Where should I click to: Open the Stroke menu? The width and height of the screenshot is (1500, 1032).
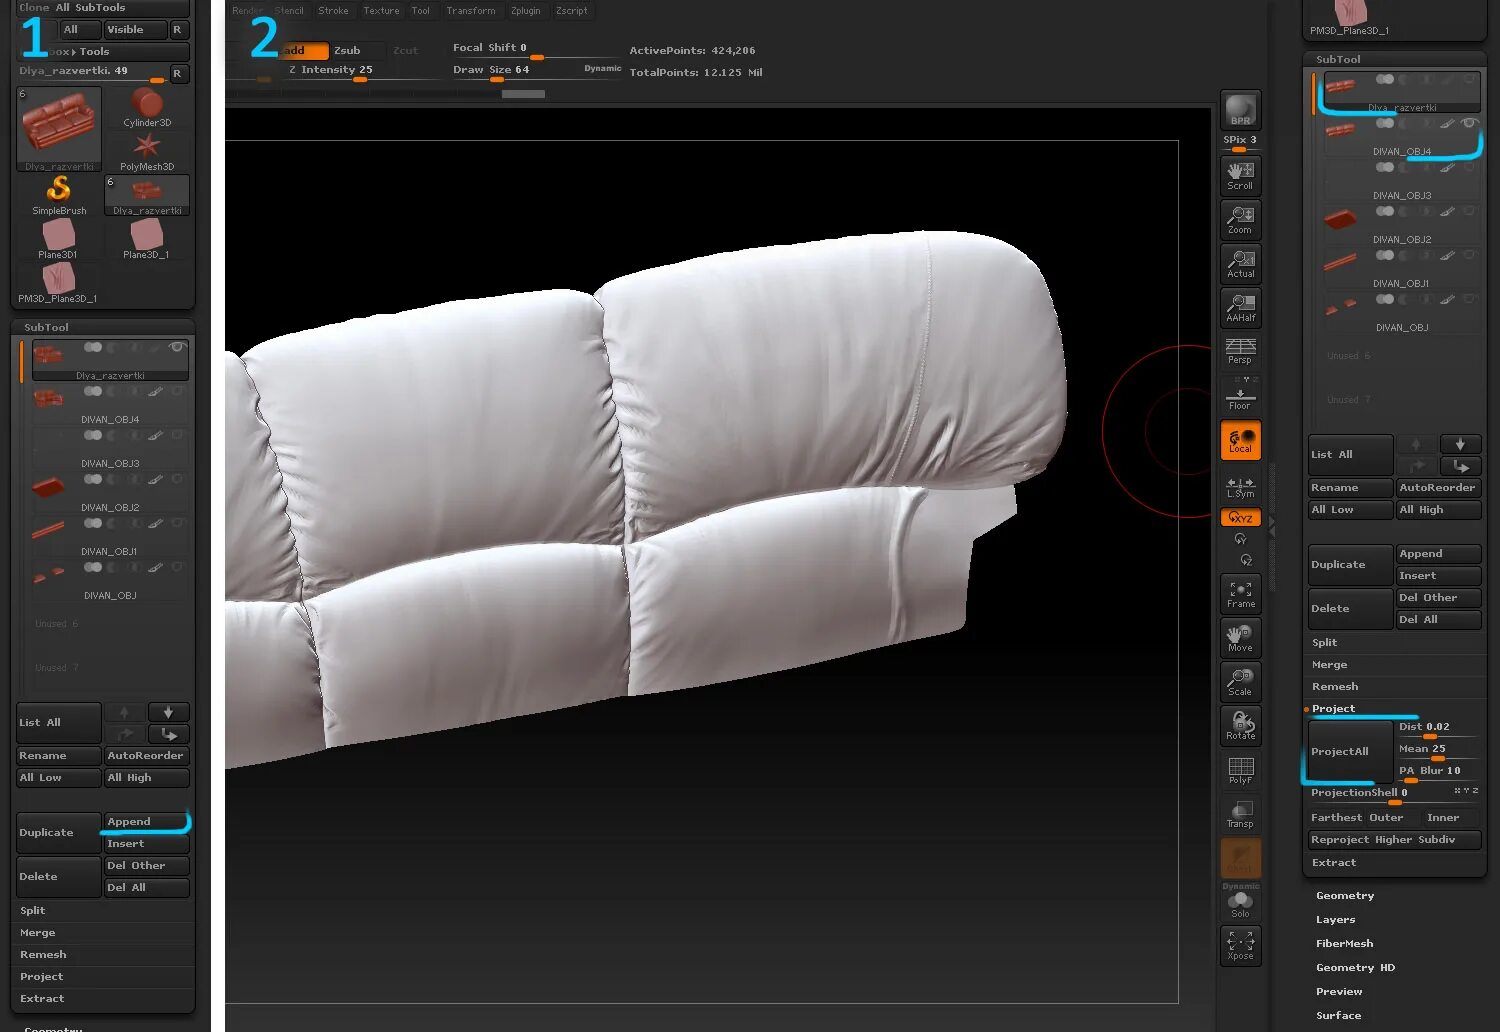(333, 11)
